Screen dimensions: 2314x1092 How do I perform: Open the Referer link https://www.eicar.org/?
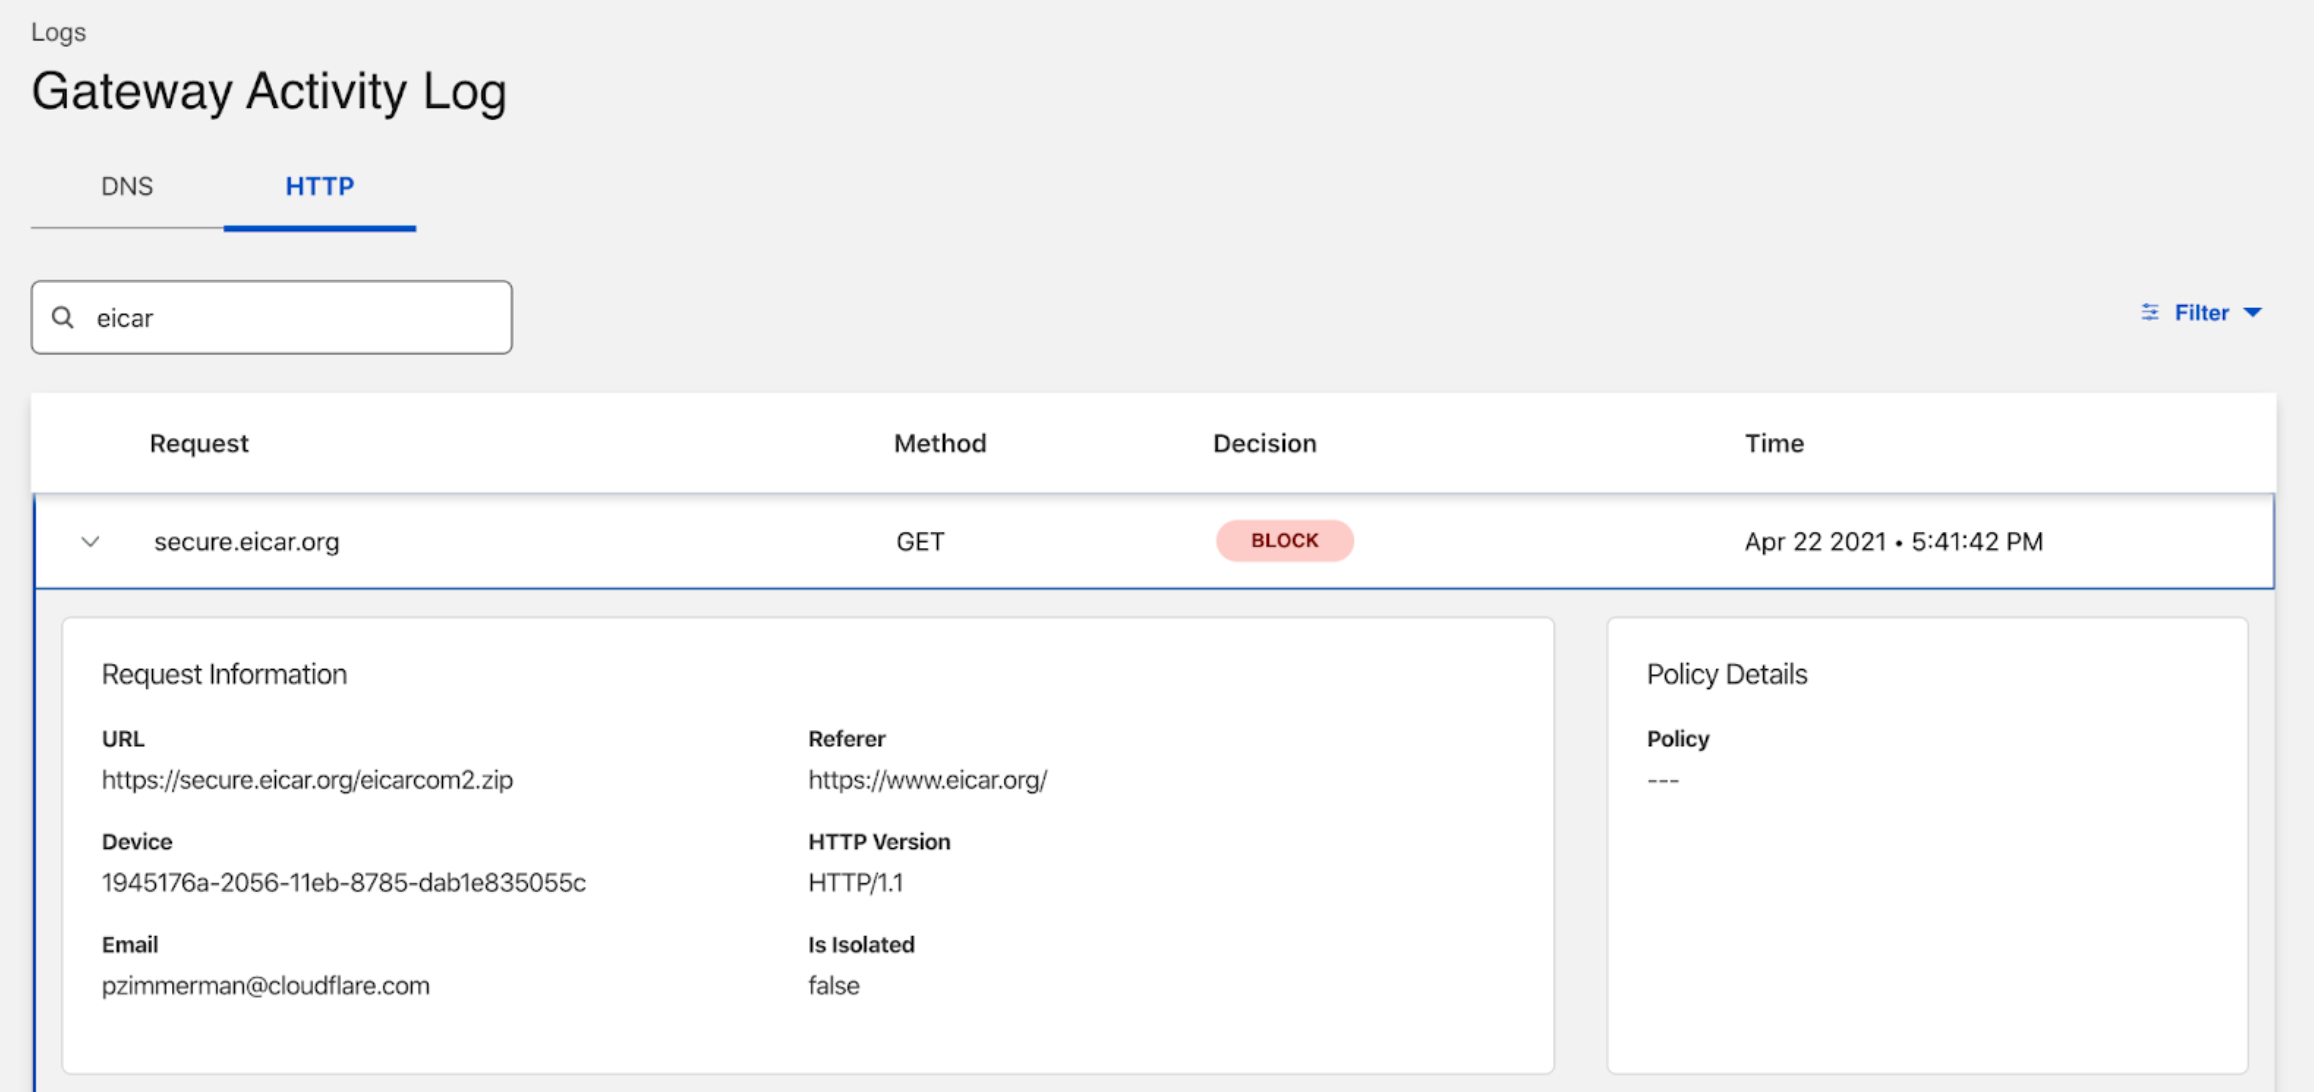926,780
